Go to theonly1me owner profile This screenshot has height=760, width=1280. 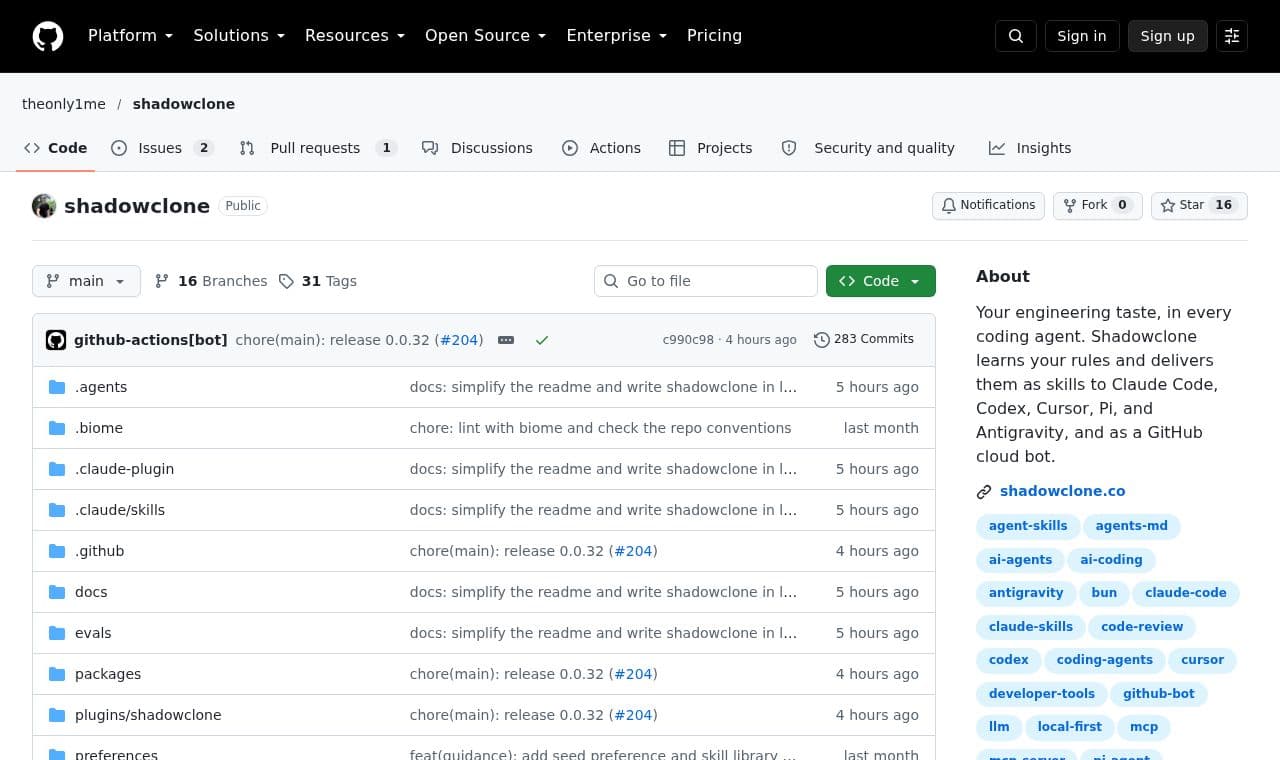[64, 104]
